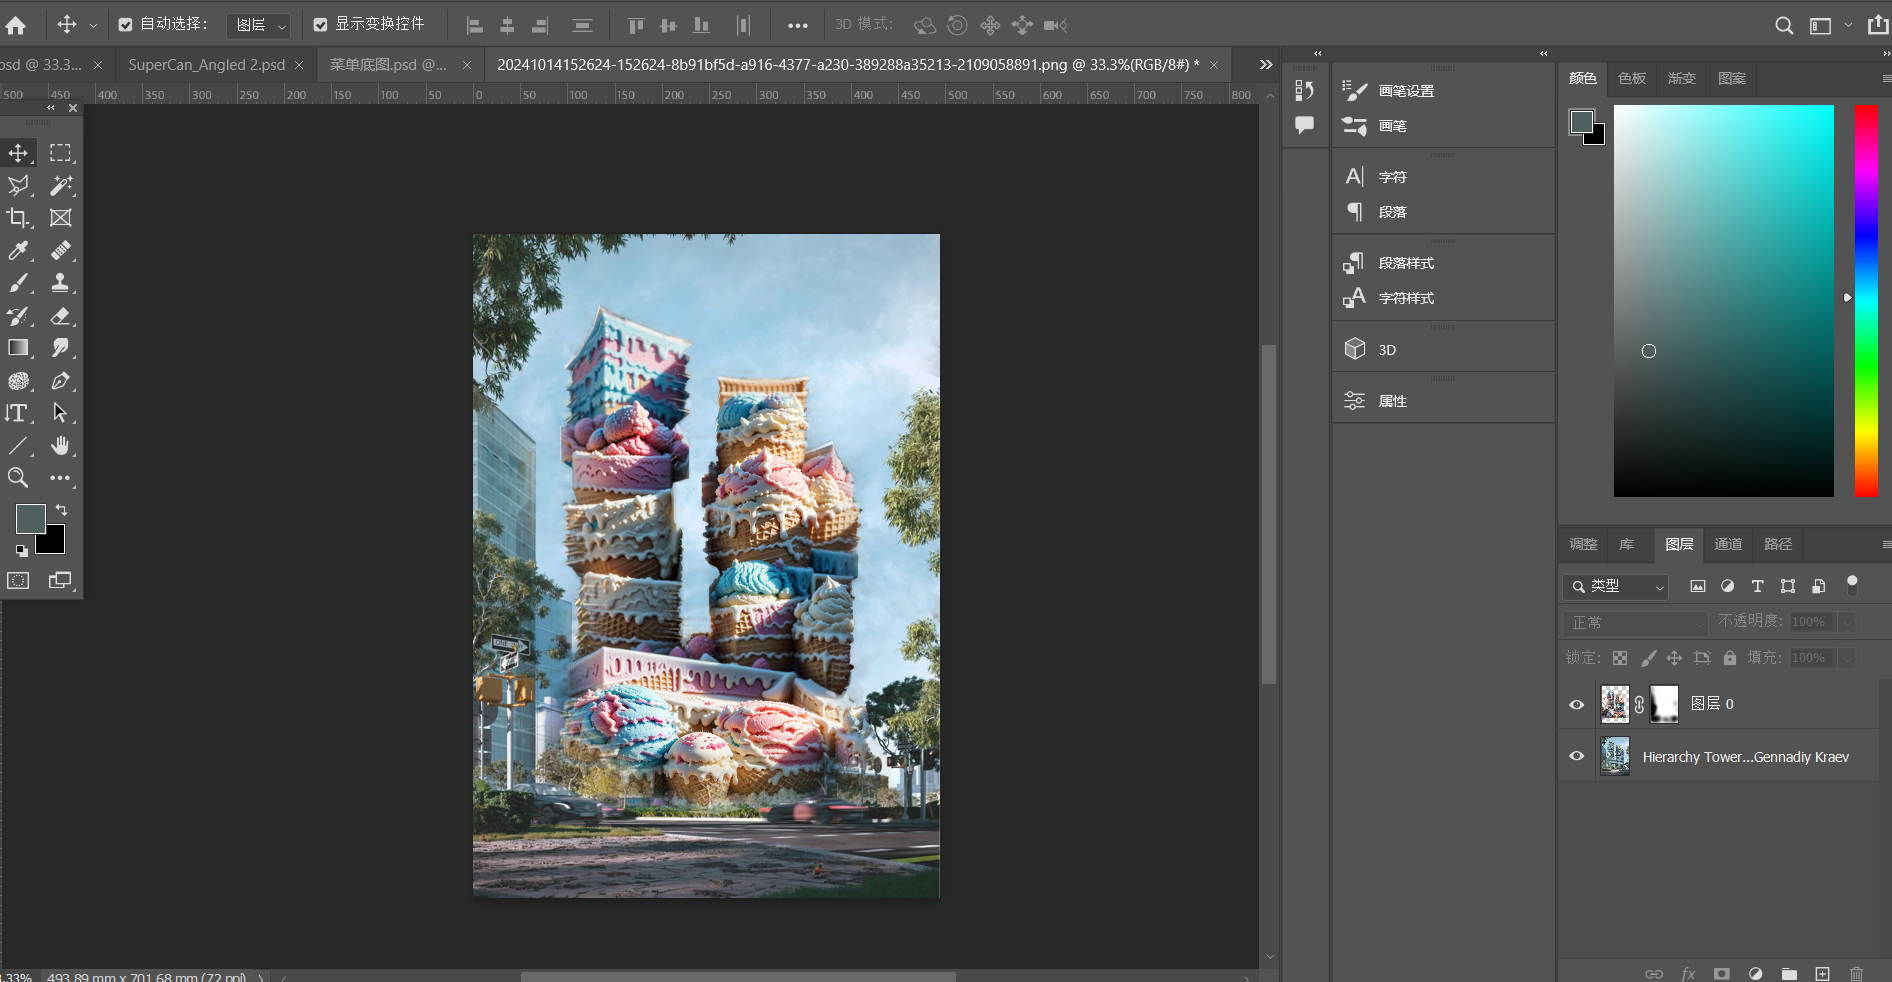Uncheck the 自动选择 checkbox
This screenshot has height=982, width=1892.
coord(126,25)
